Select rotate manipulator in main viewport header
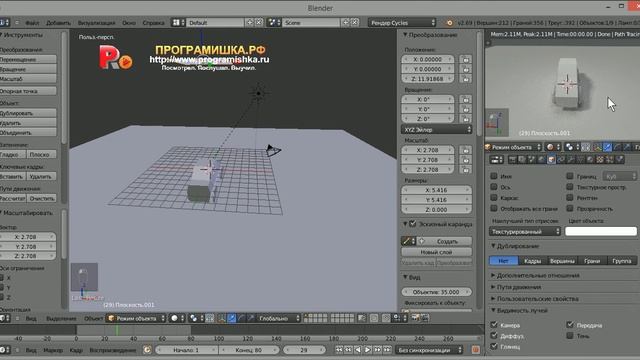 (241, 318)
